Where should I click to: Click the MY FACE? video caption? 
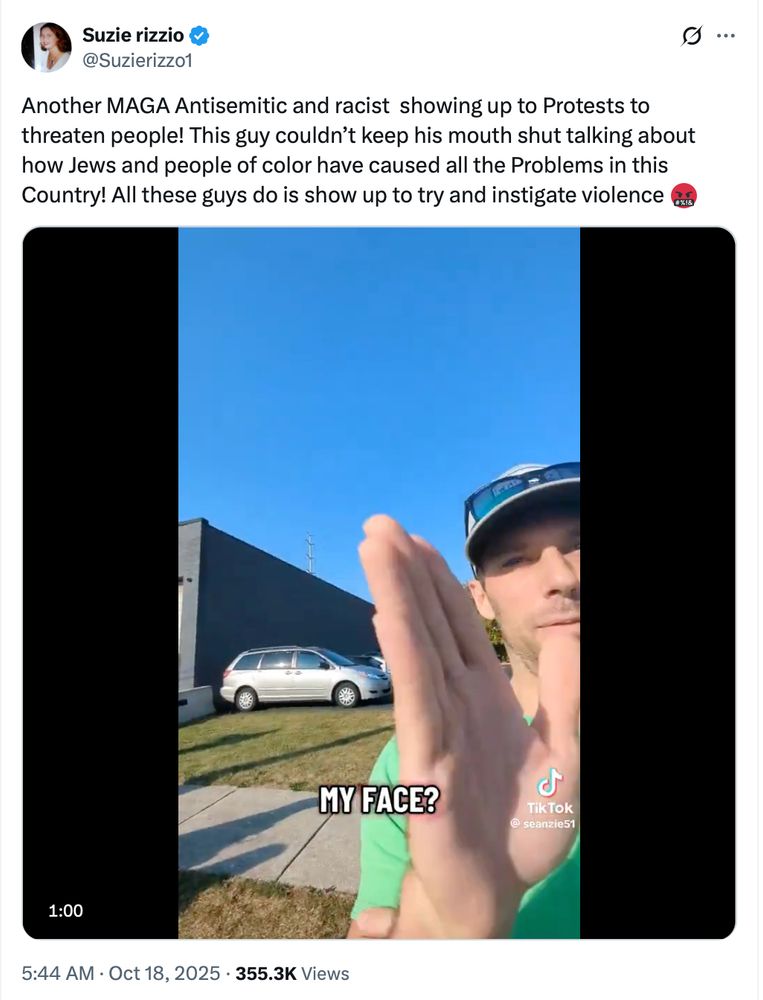(379, 800)
